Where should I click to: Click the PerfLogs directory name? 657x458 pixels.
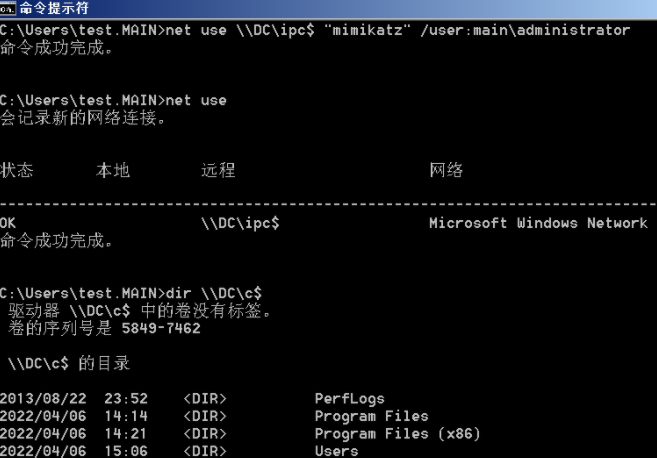349,398
